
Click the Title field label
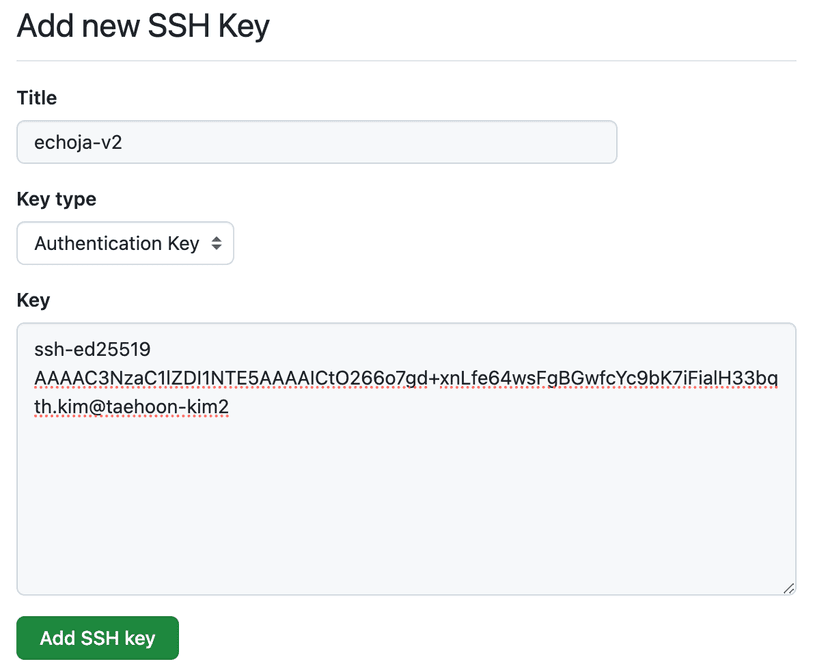point(36,98)
